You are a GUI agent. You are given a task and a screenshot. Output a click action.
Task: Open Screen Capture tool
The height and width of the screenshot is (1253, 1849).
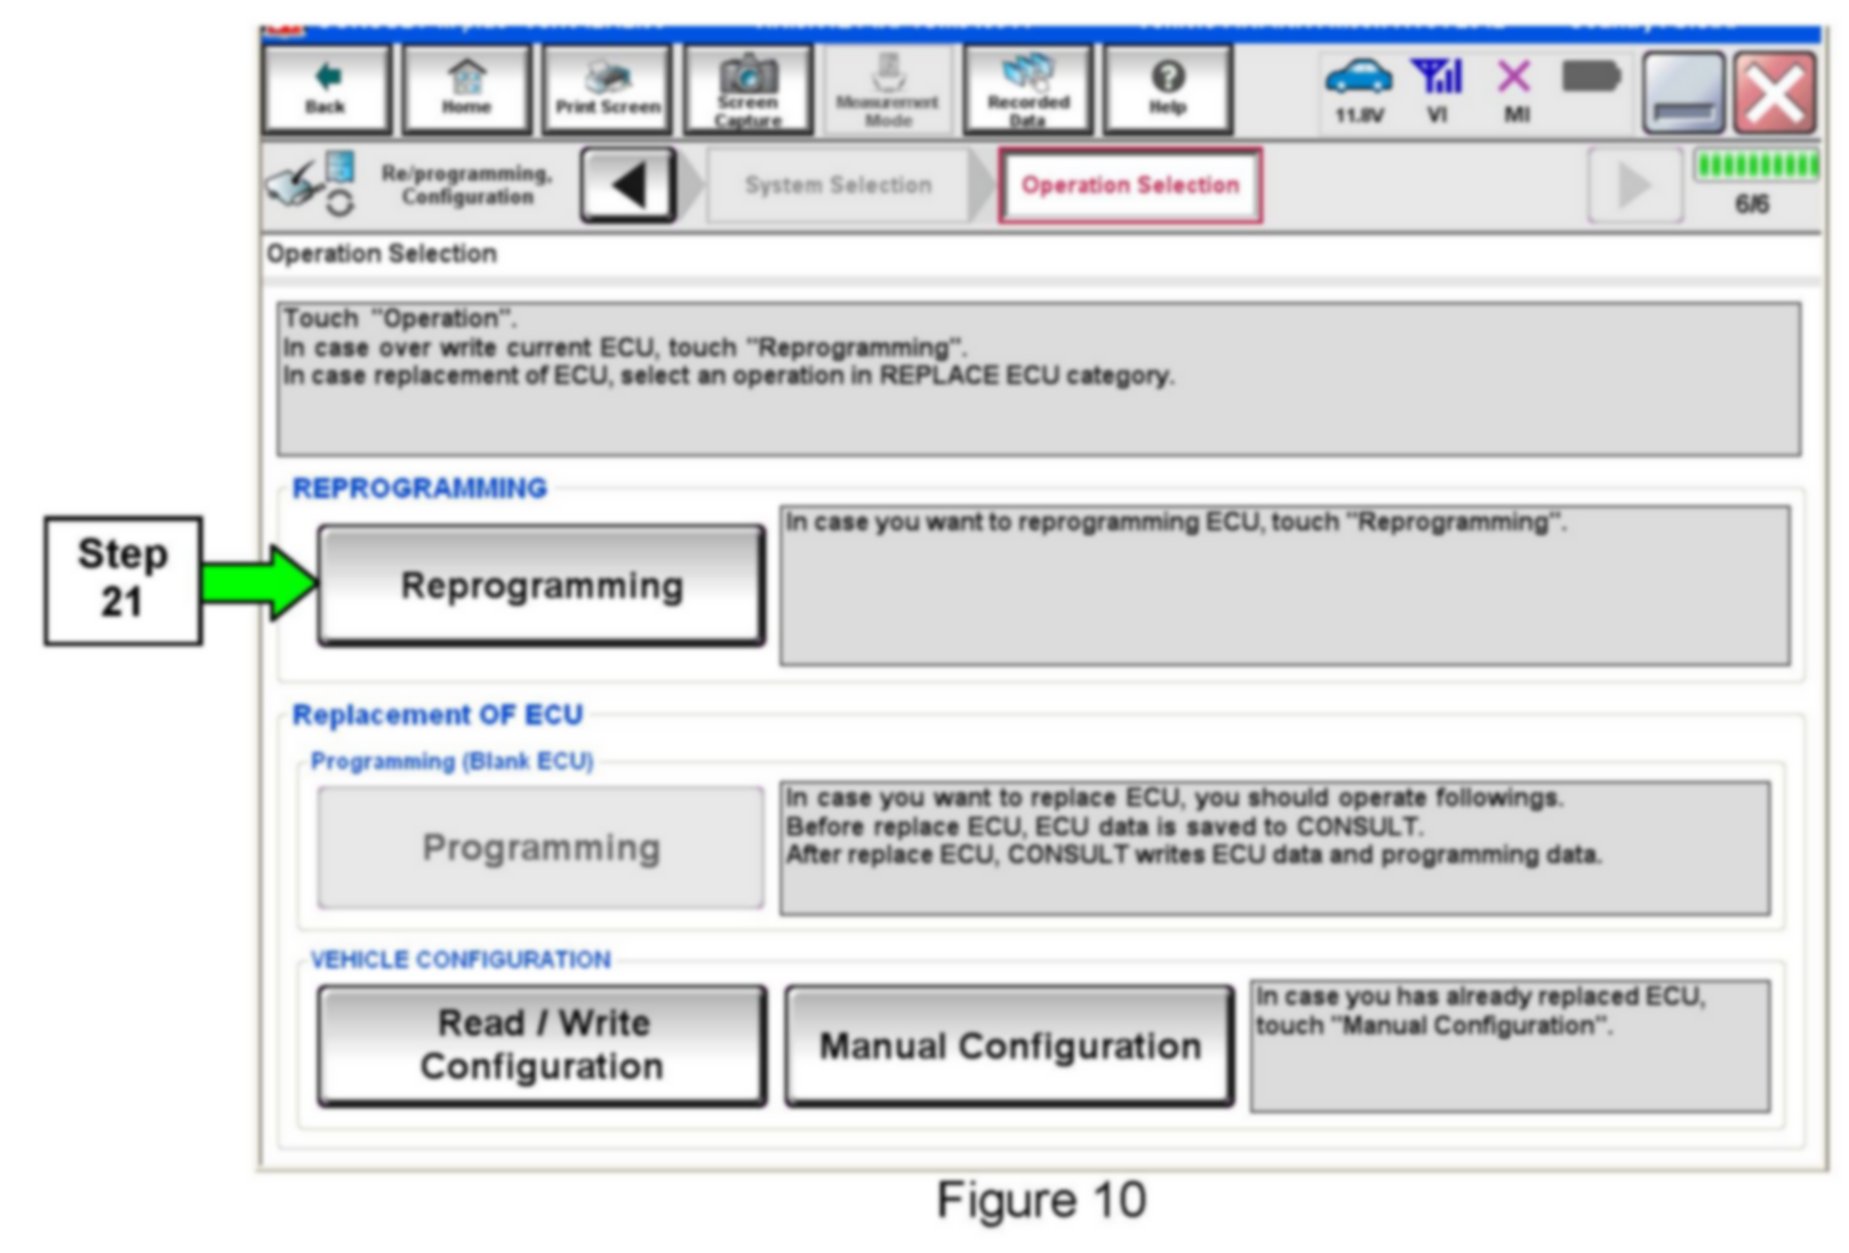747,90
